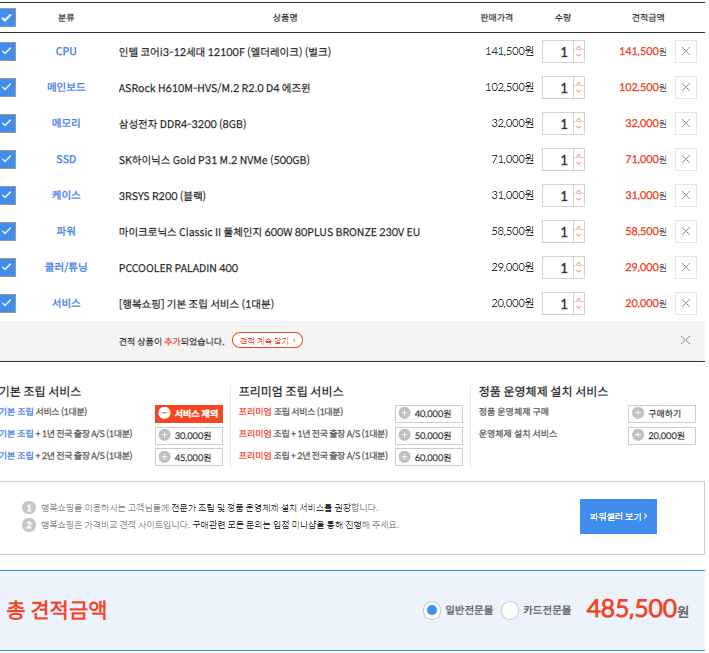Dismiss the 견적 상품이 추가 notification
This screenshot has height=653, width=709.
pyautogui.click(x=685, y=340)
